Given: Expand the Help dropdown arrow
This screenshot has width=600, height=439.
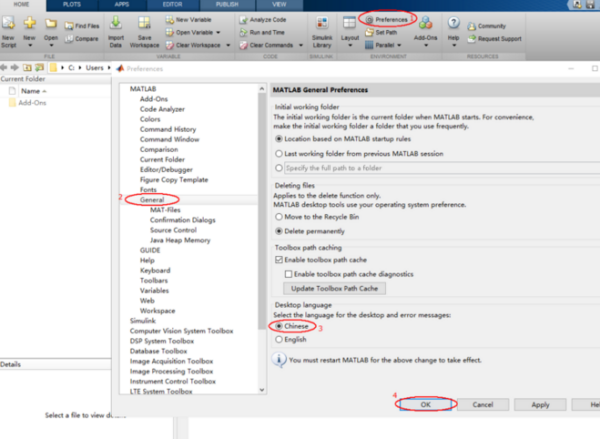Looking at the screenshot, I should [454, 46].
